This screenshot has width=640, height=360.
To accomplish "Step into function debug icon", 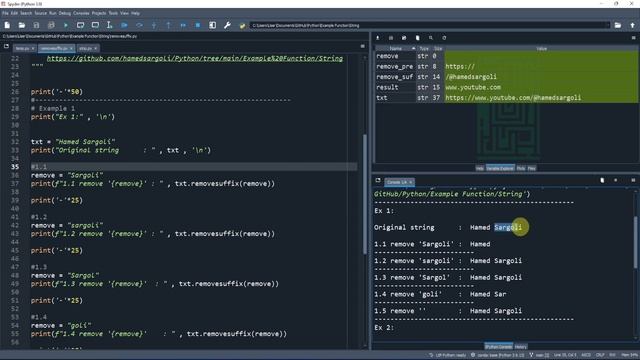I will [x=154, y=25].
